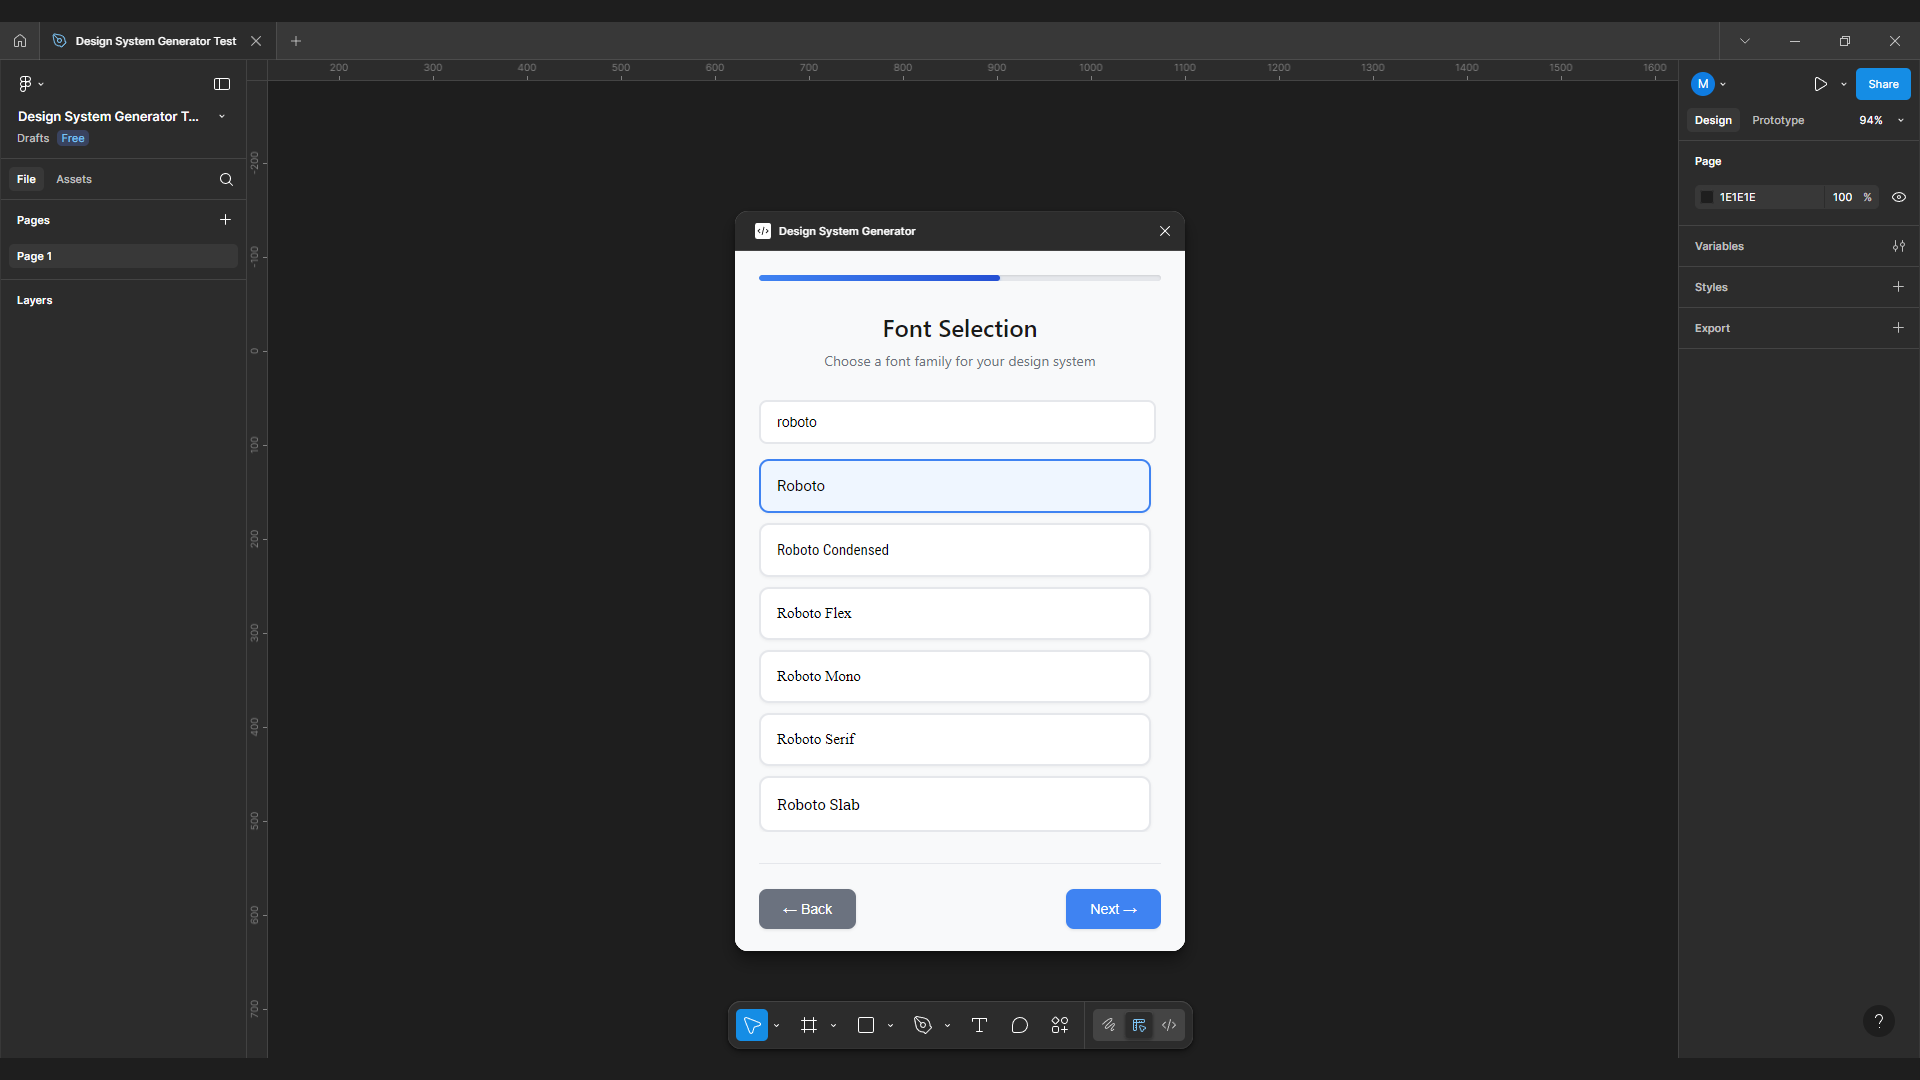
Task: Select the Pen tool
Action: 923,1025
